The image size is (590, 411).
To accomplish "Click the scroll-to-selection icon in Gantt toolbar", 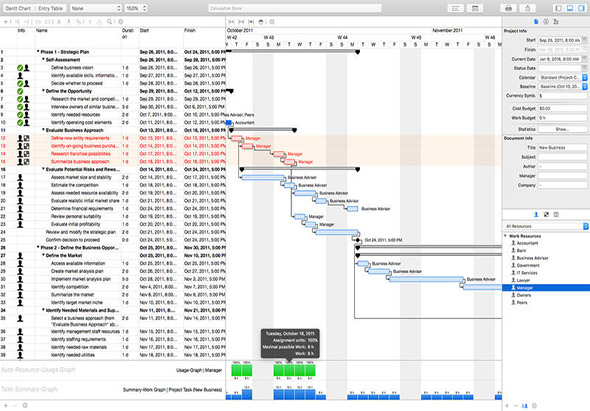I will coord(251,22).
